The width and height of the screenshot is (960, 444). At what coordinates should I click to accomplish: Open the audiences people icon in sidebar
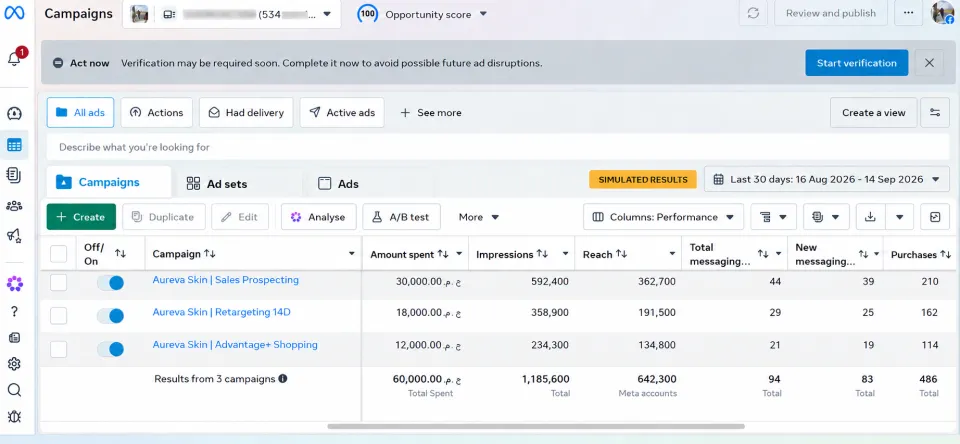(14, 206)
